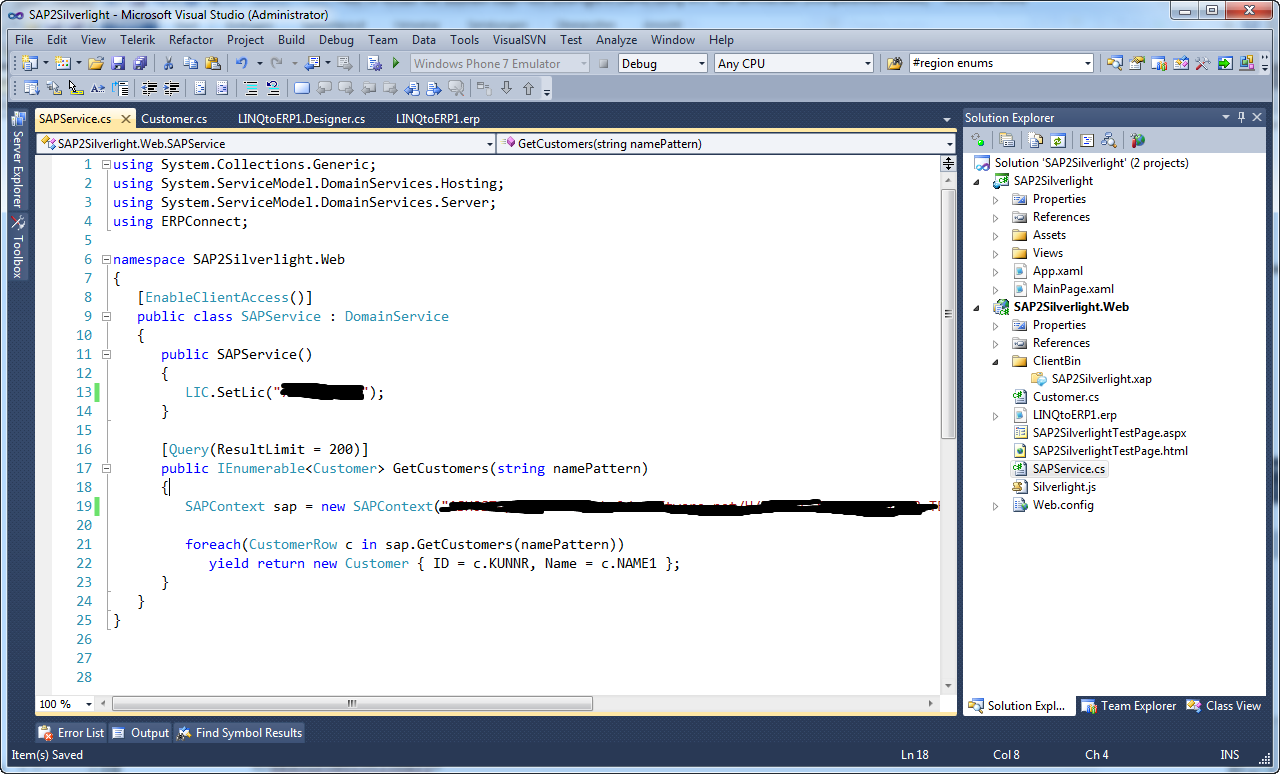
Task: Select Silverlight.js in Solution Explorer
Action: [x=1064, y=487]
